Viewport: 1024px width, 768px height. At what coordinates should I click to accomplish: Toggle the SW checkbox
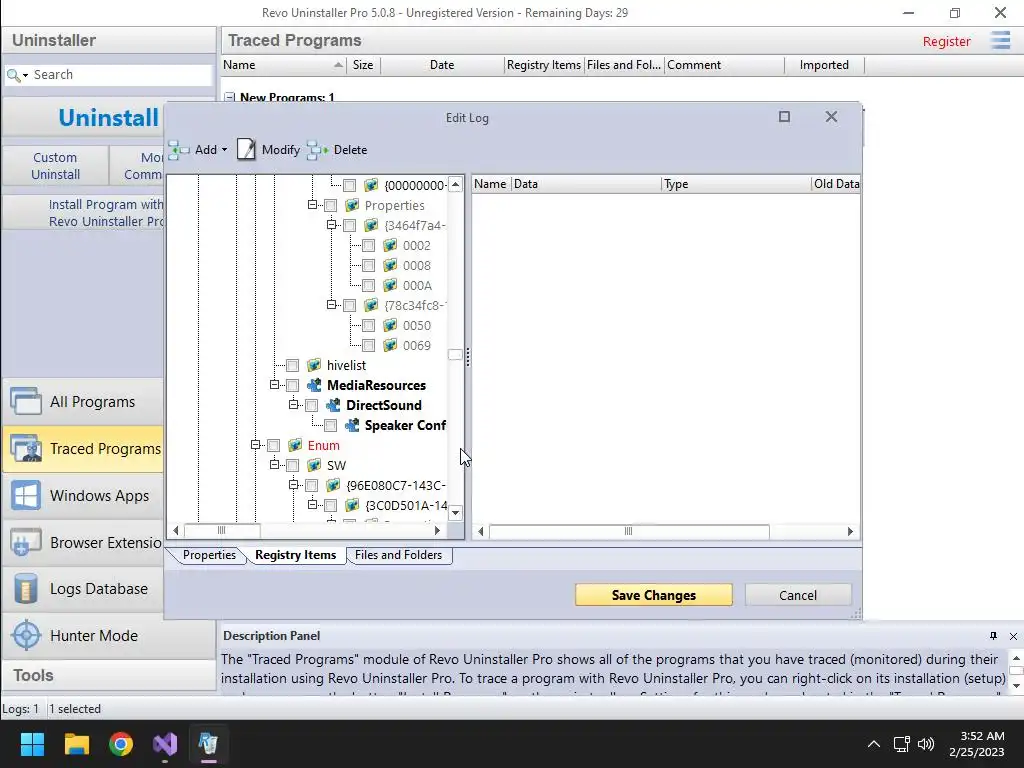pyautogui.click(x=293, y=466)
